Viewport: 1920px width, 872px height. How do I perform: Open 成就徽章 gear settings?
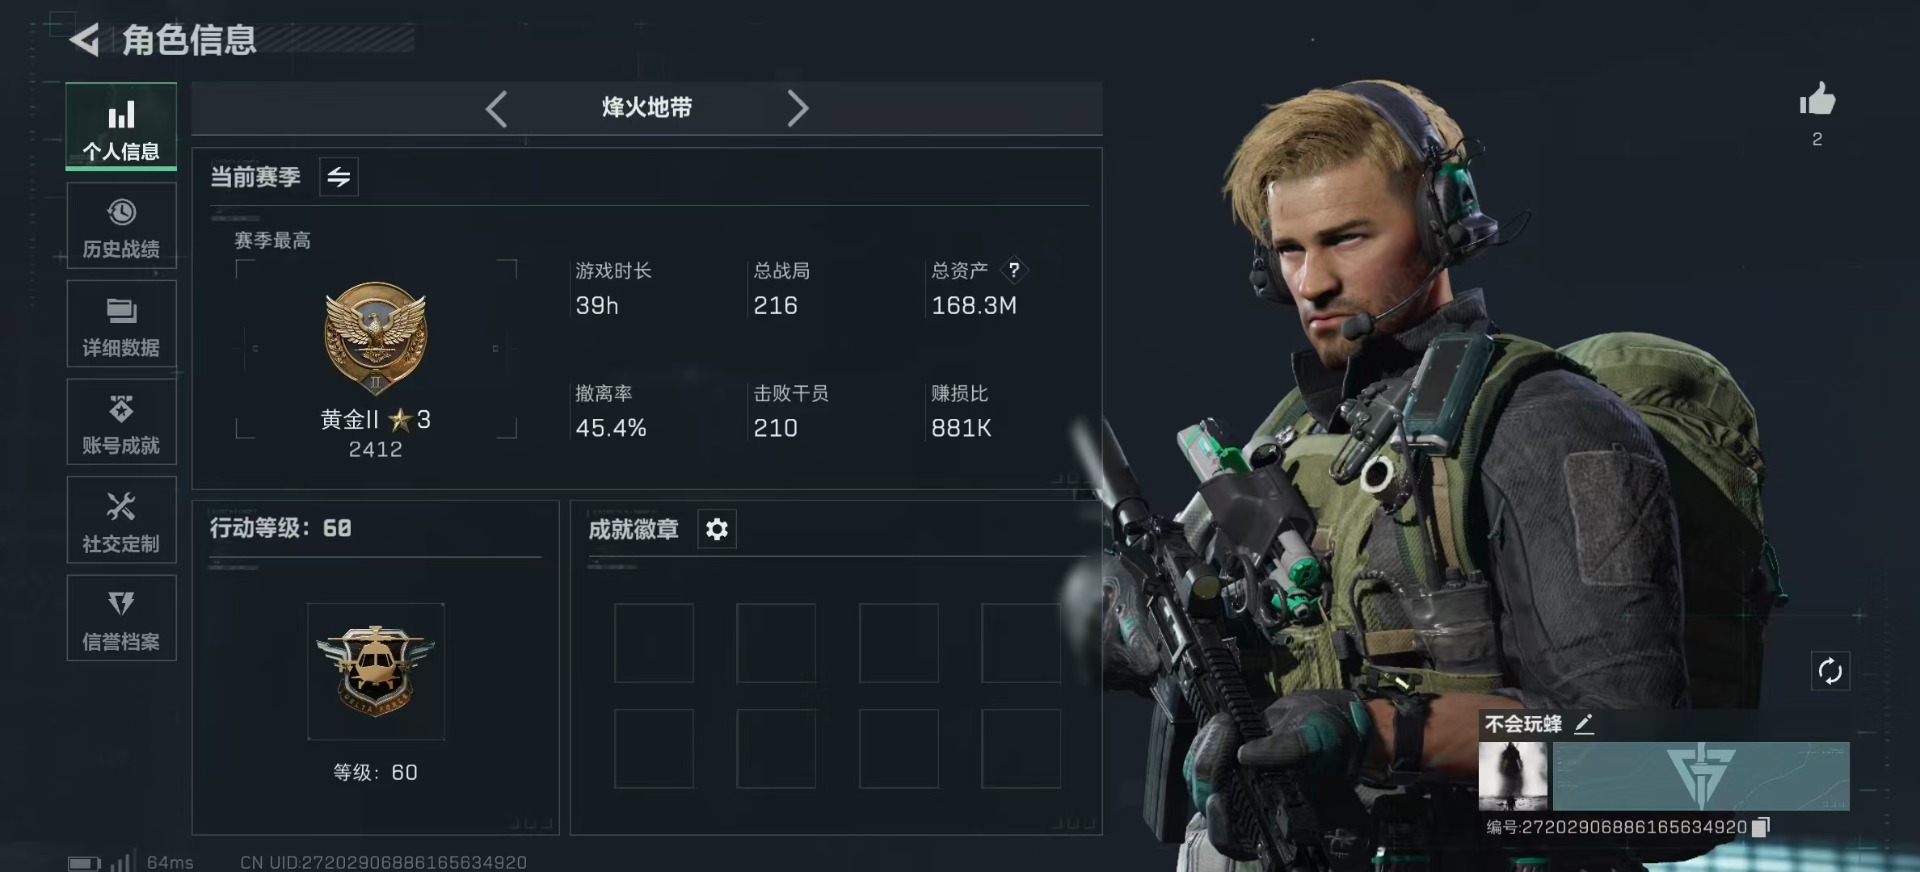(x=717, y=529)
